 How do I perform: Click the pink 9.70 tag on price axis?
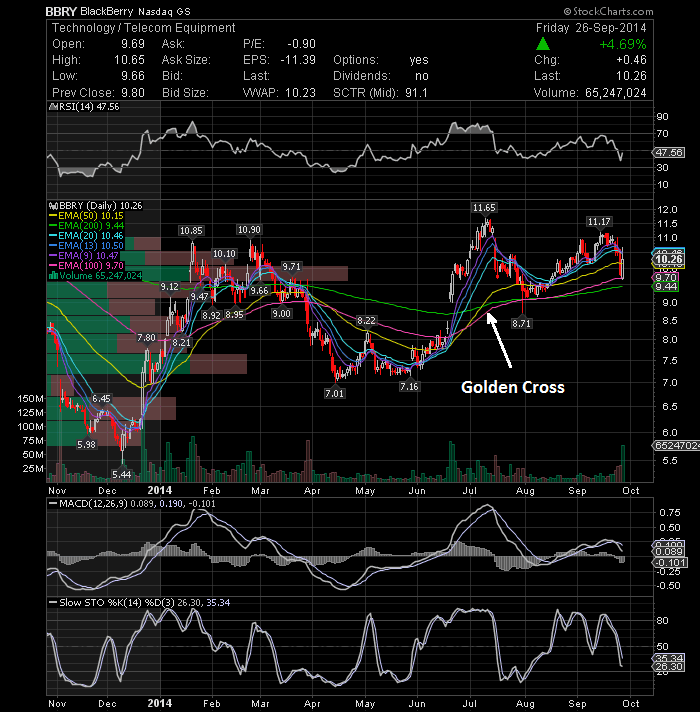666,277
